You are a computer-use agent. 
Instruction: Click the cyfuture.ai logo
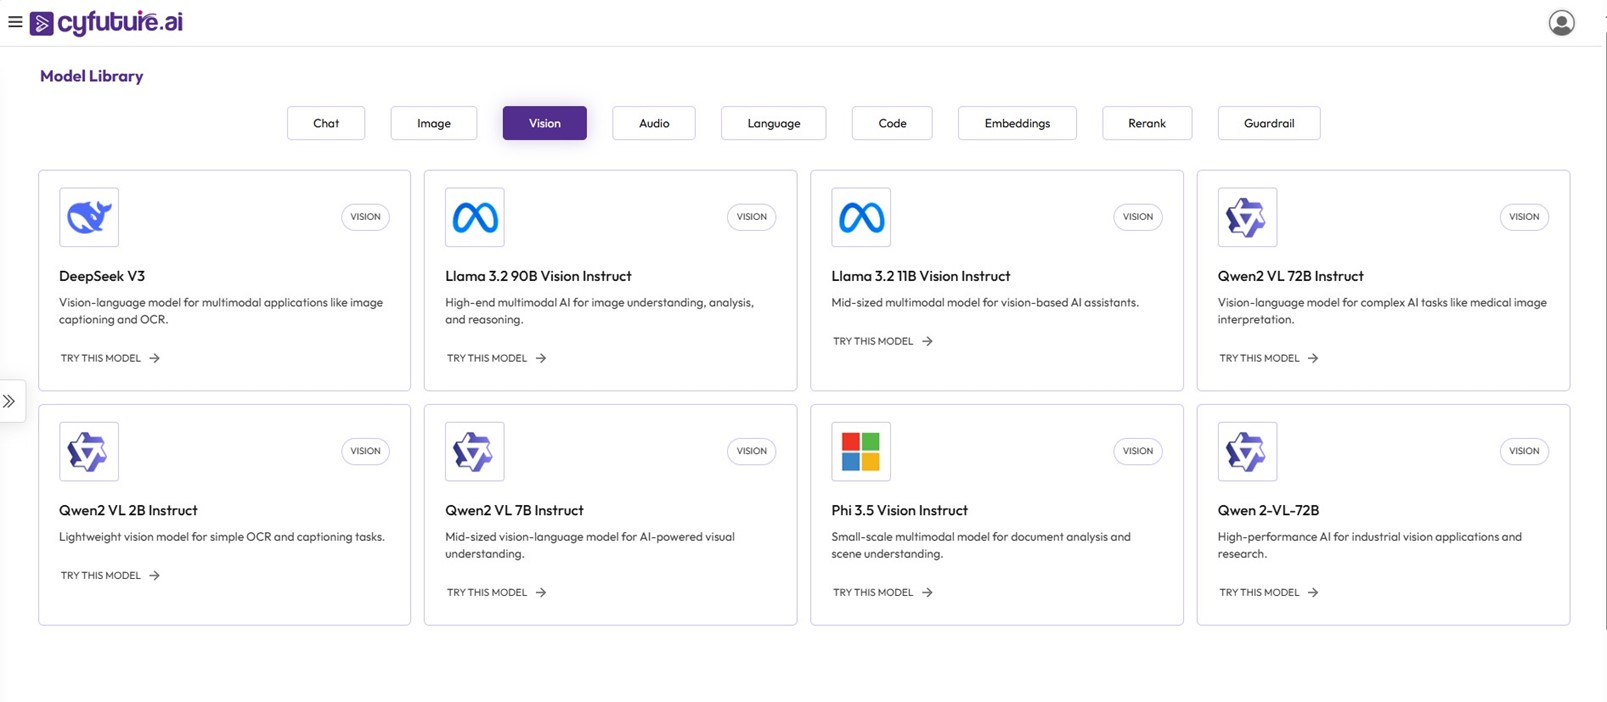[x=107, y=22]
